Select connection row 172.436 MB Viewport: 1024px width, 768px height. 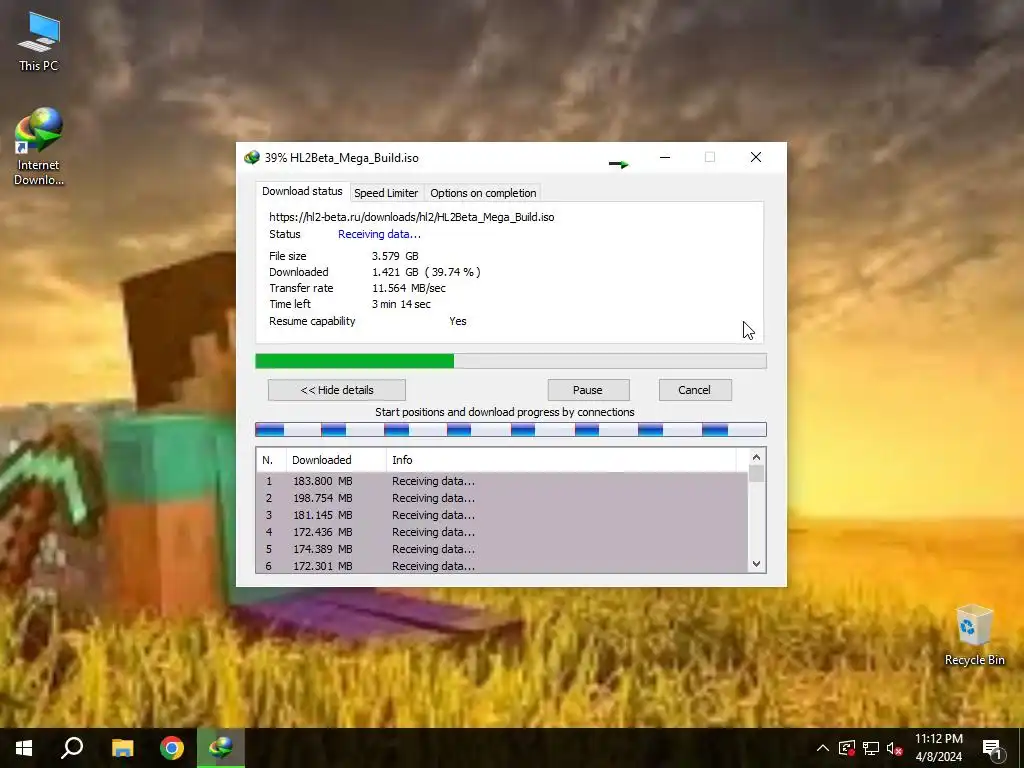click(x=502, y=532)
